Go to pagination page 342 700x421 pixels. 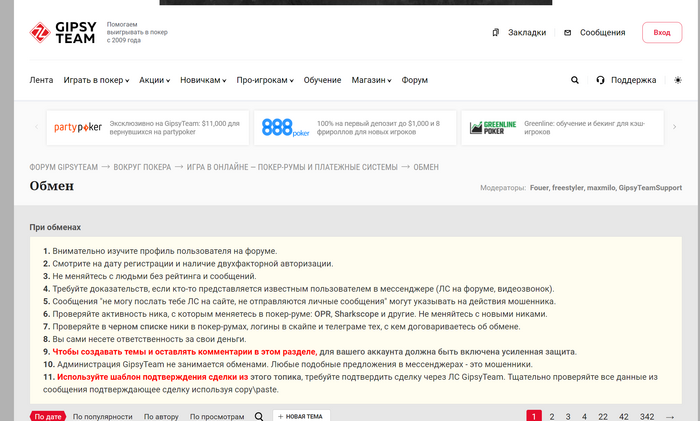tap(647, 416)
